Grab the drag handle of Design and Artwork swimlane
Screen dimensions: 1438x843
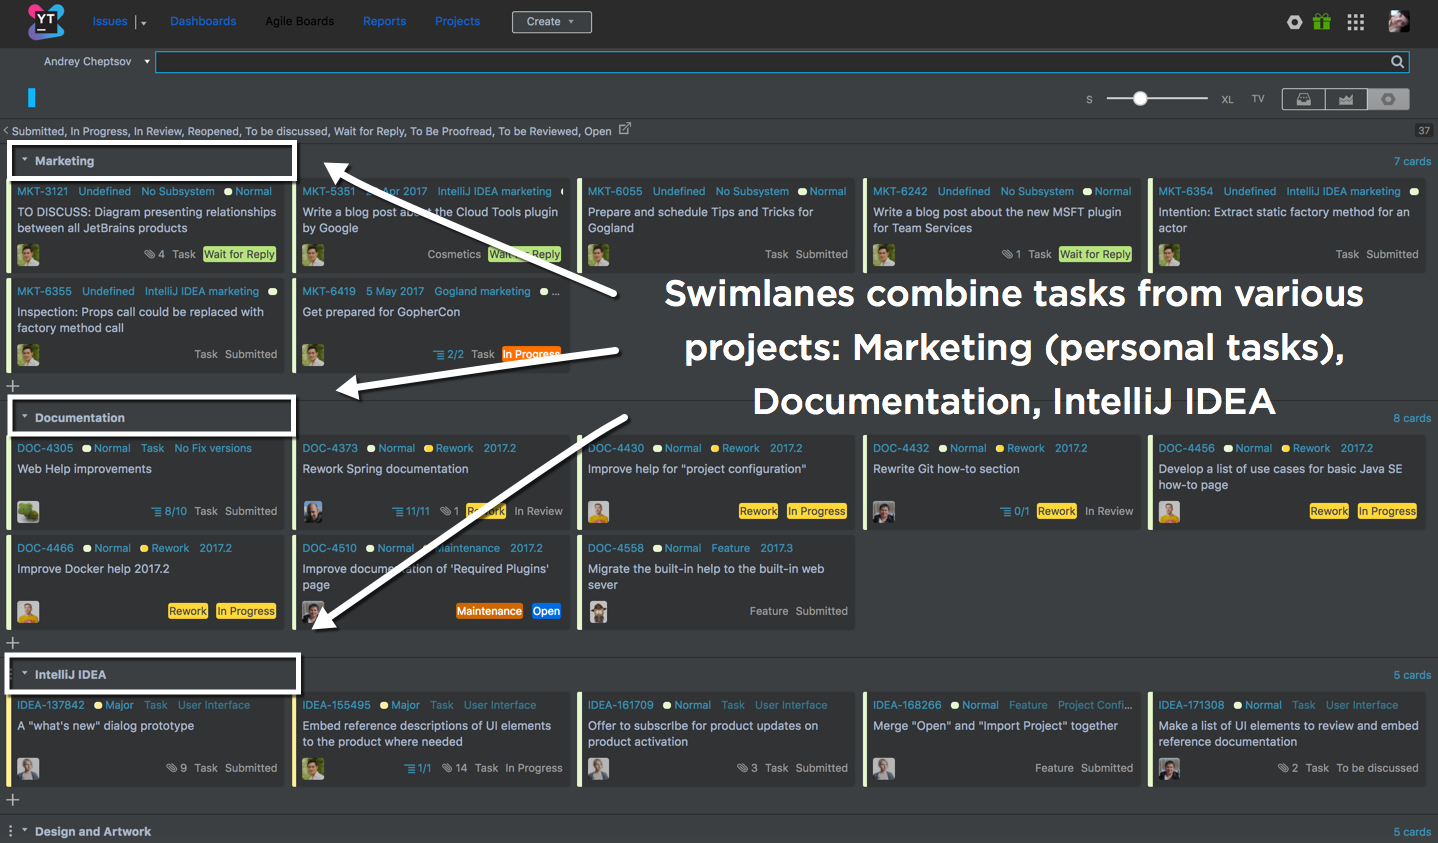pos(10,831)
